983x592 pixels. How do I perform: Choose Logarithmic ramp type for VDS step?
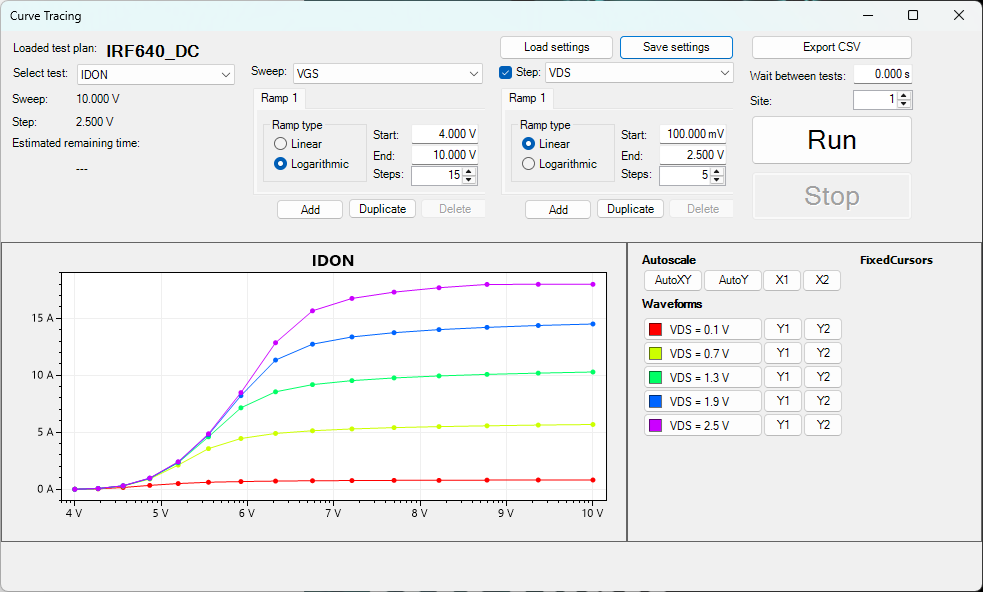529,164
